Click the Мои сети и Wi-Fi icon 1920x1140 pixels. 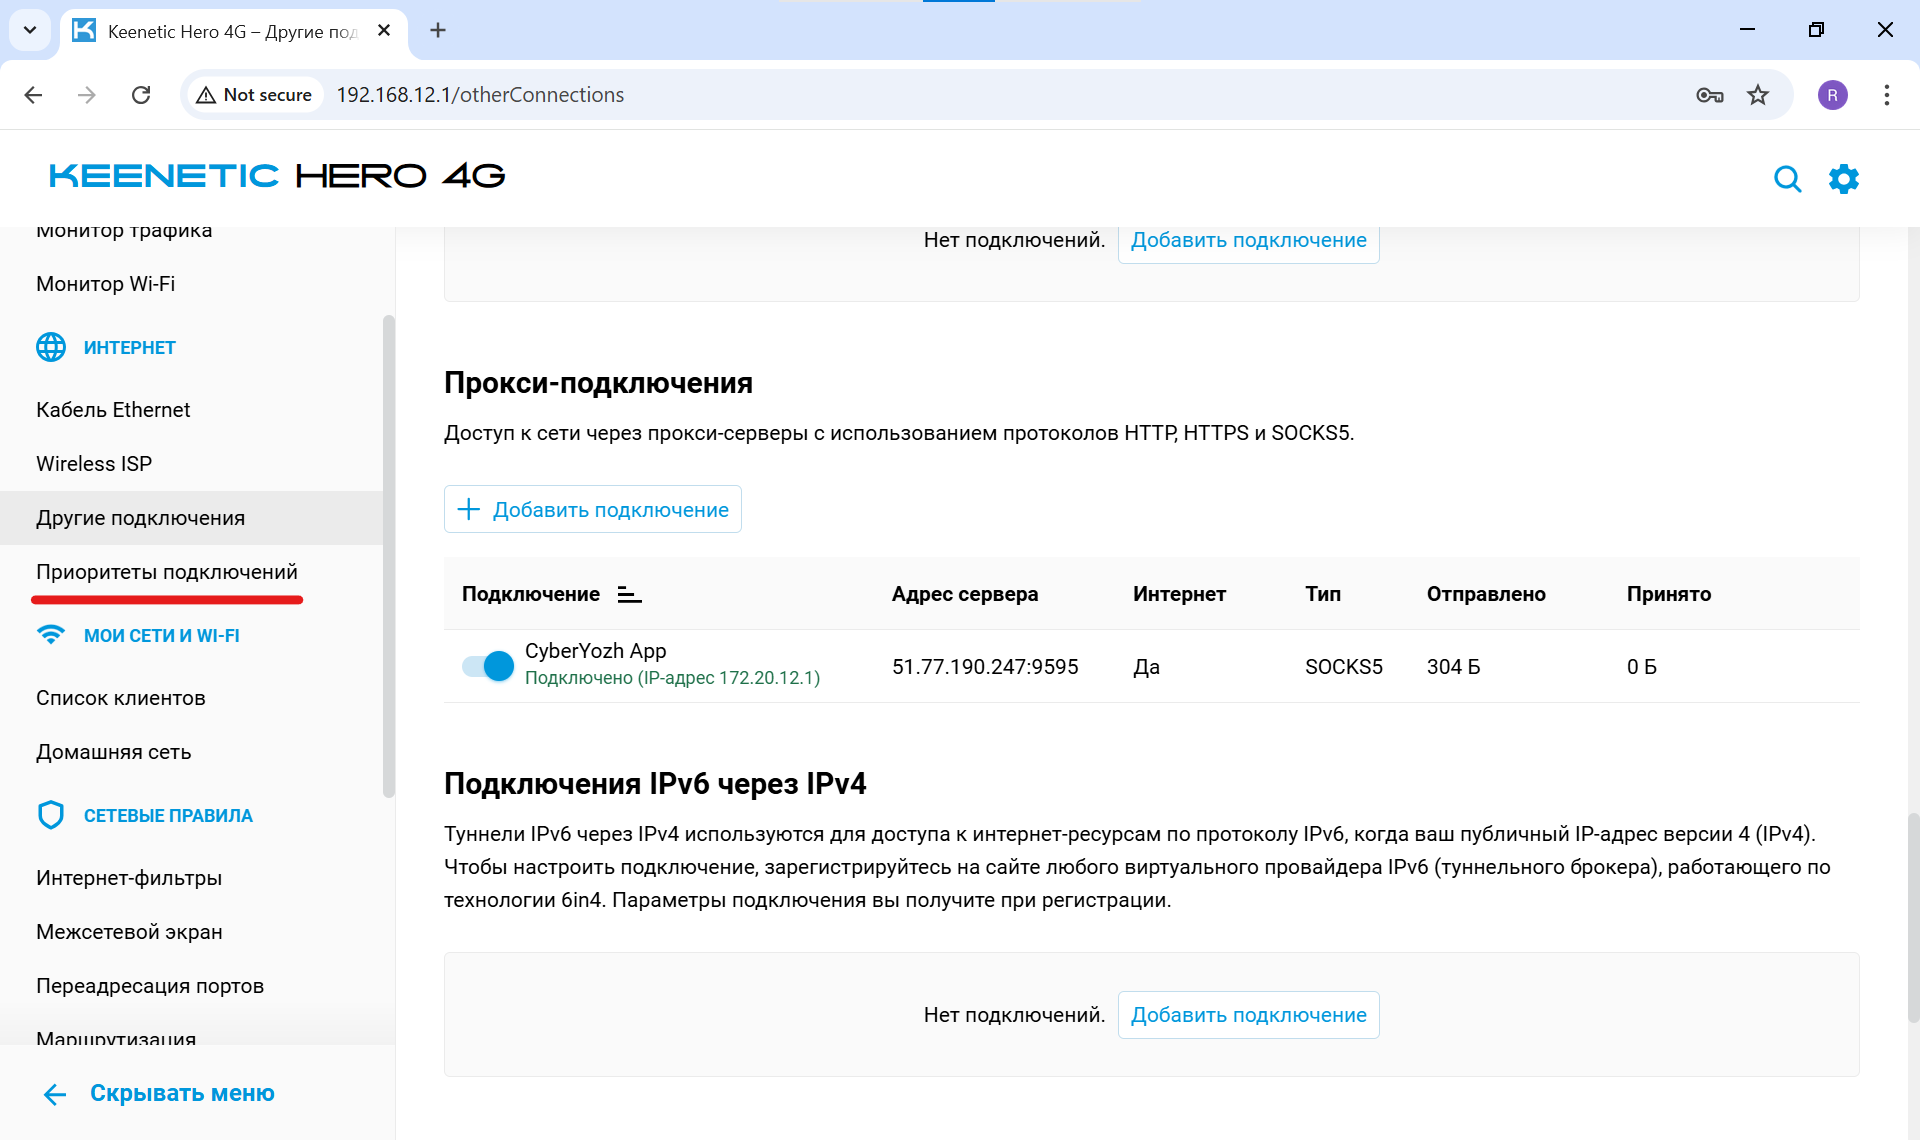point(51,634)
